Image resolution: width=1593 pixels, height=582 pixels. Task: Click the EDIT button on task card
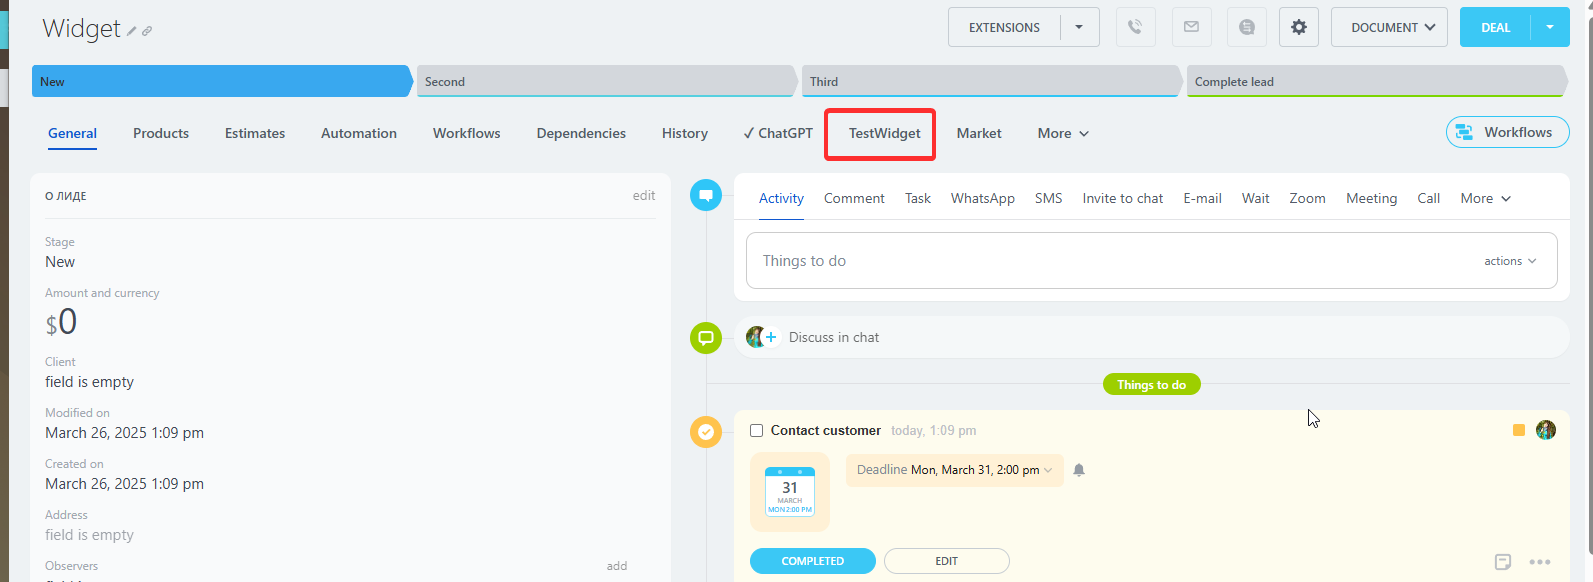point(947,561)
